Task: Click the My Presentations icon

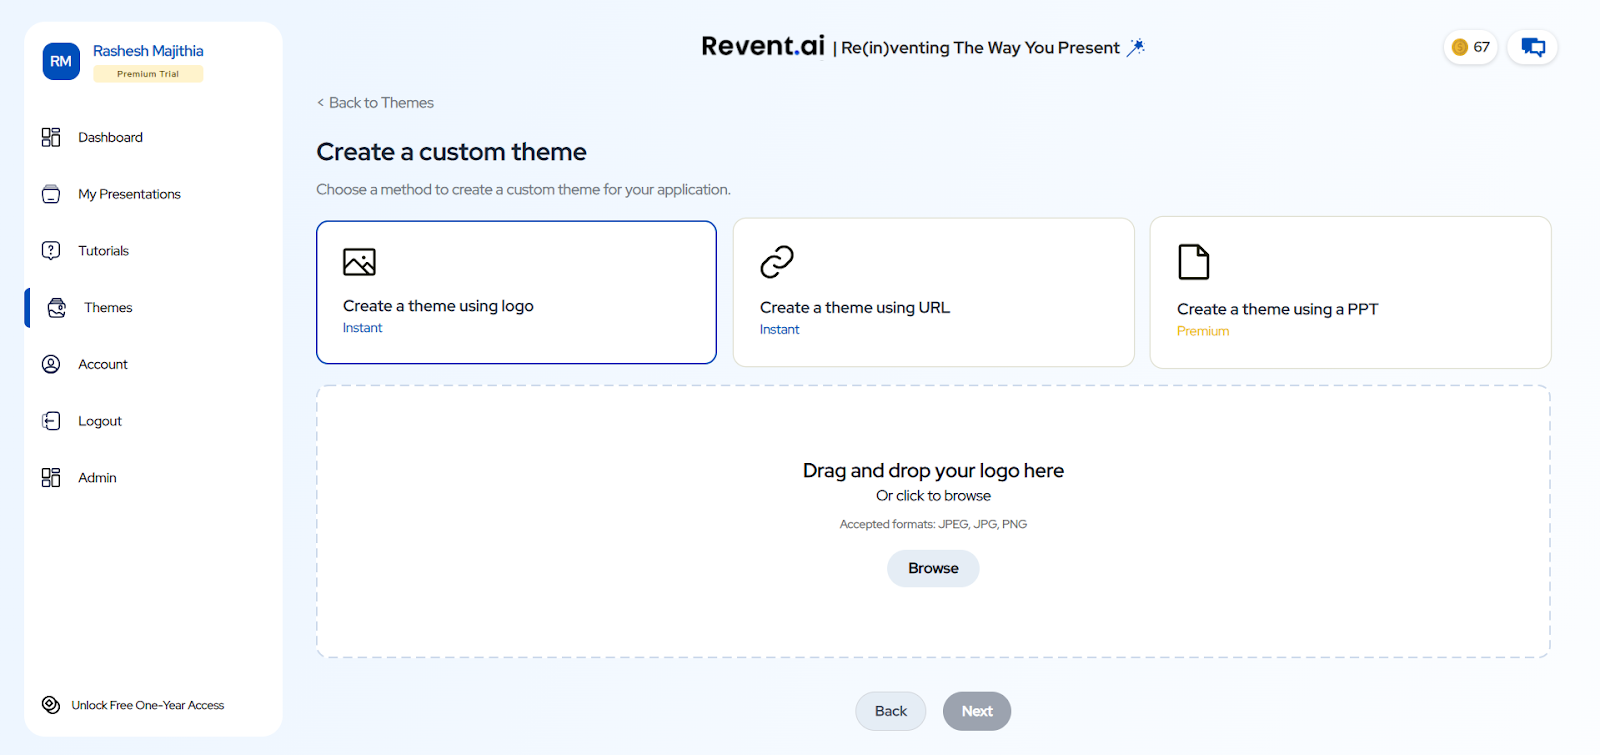Action: (x=51, y=194)
